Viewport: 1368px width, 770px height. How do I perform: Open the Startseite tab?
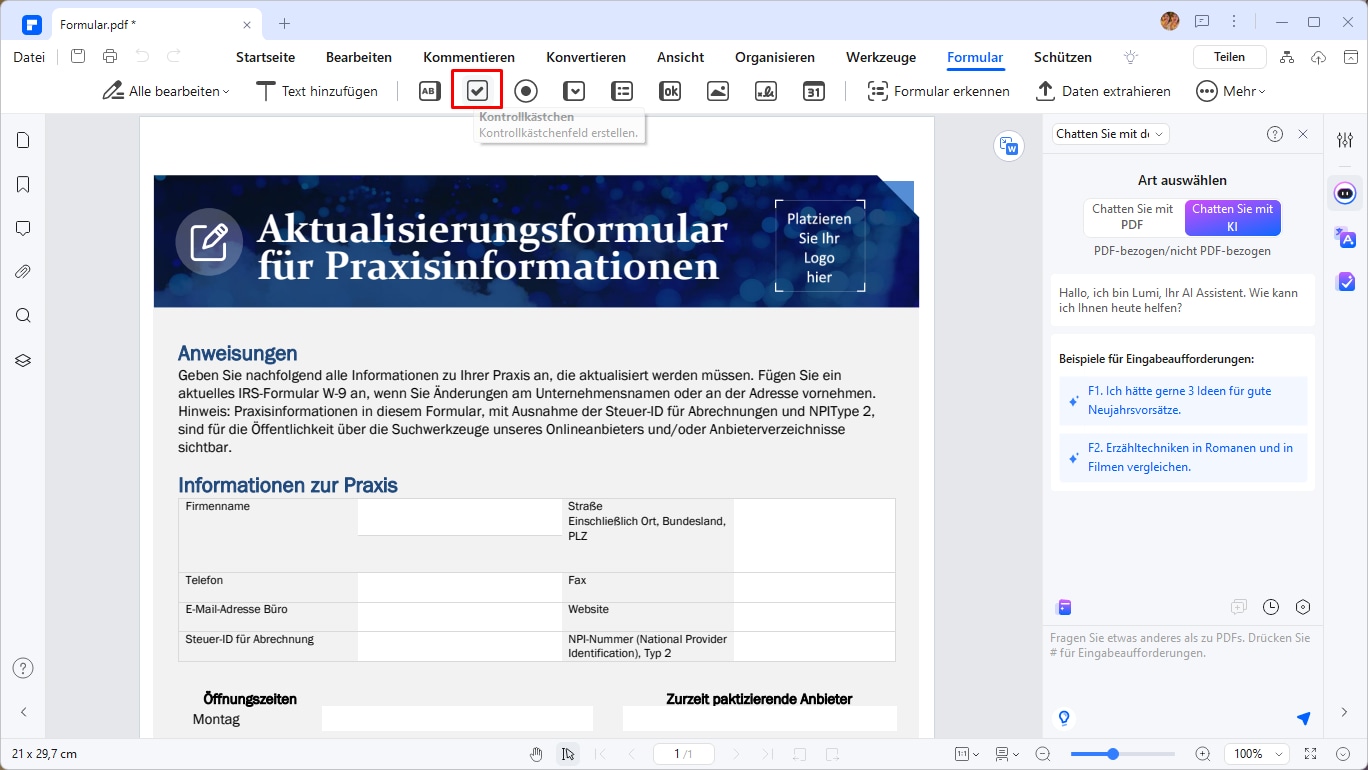(x=265, y=57)
